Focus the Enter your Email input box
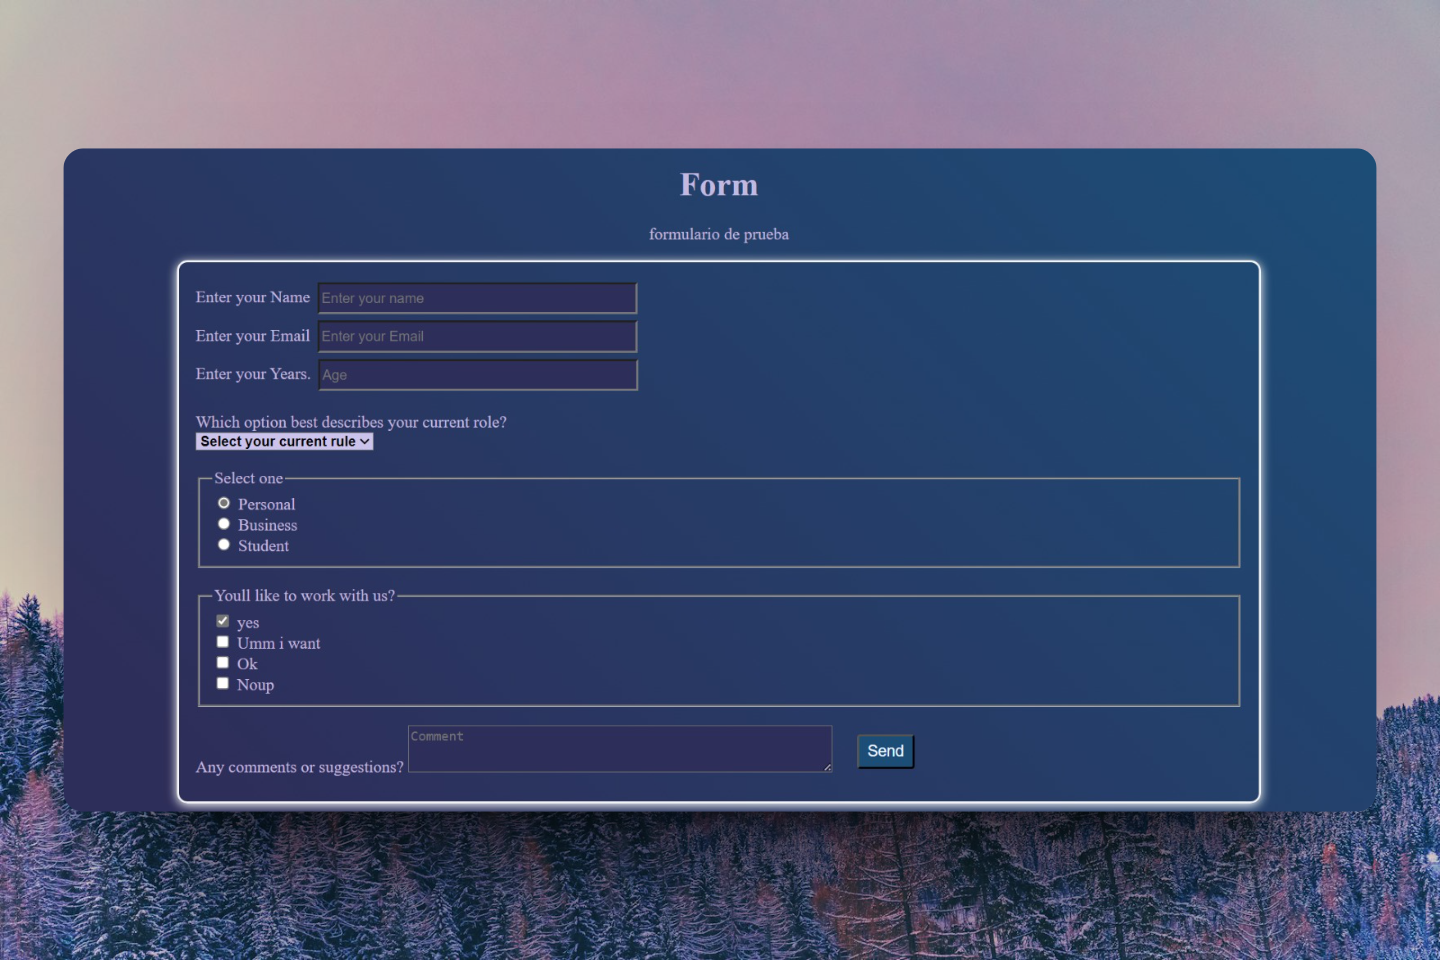The image size is (1440, 960). click(x=477, y=336)
